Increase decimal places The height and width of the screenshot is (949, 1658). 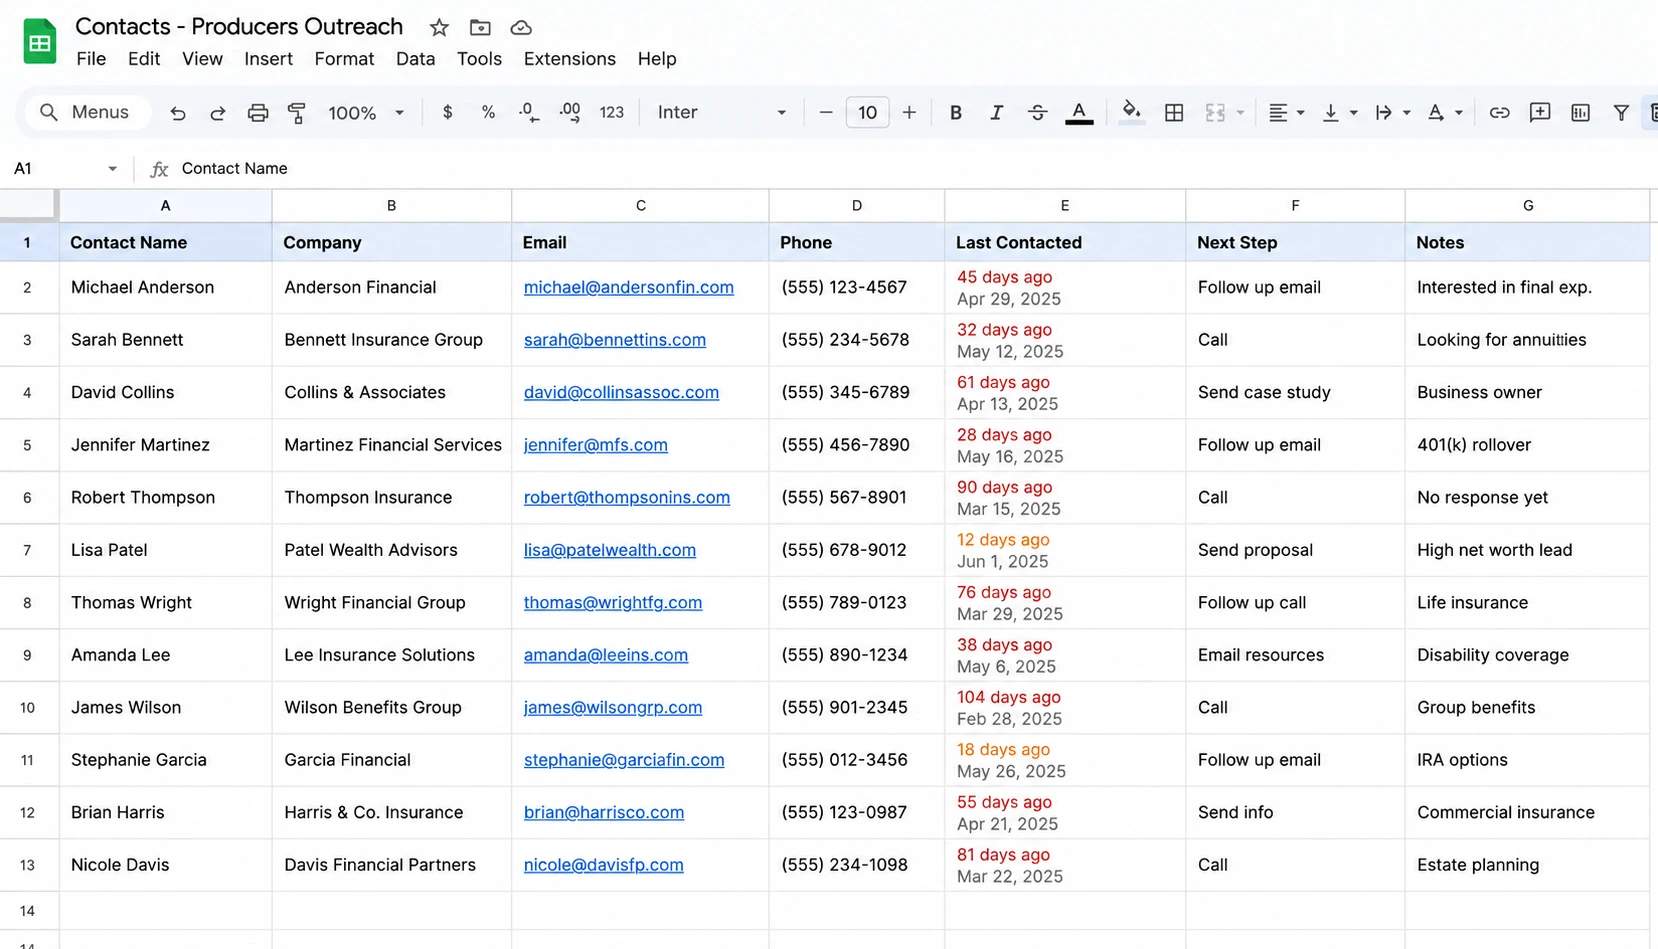570,113
